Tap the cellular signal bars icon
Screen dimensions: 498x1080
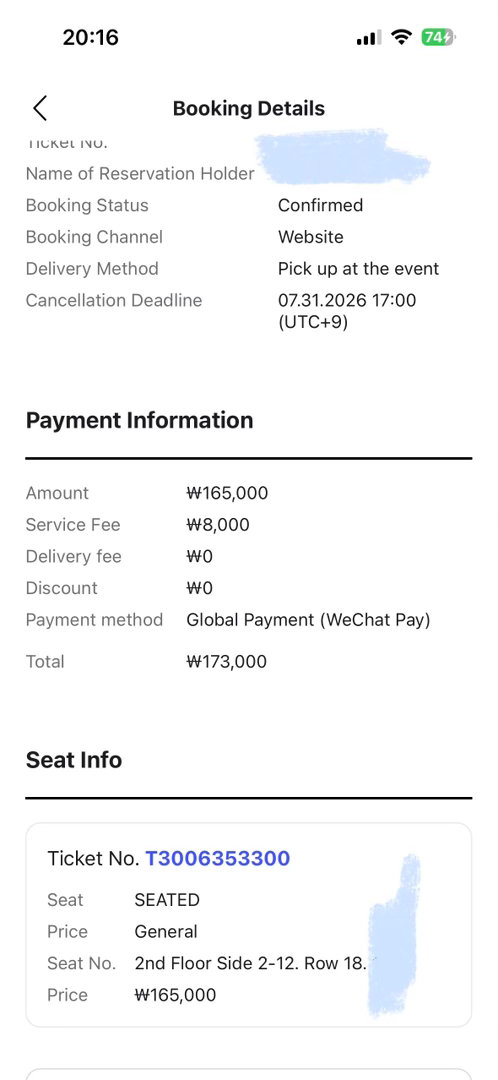369,38
